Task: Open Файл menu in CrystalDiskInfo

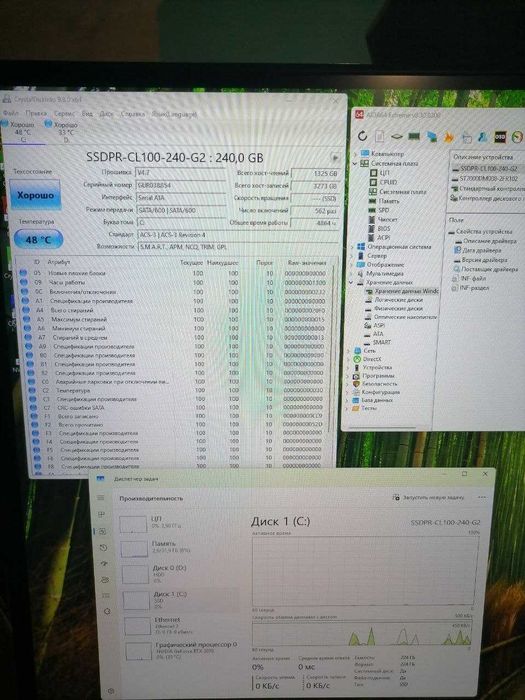Action: (x=11, y=113)
